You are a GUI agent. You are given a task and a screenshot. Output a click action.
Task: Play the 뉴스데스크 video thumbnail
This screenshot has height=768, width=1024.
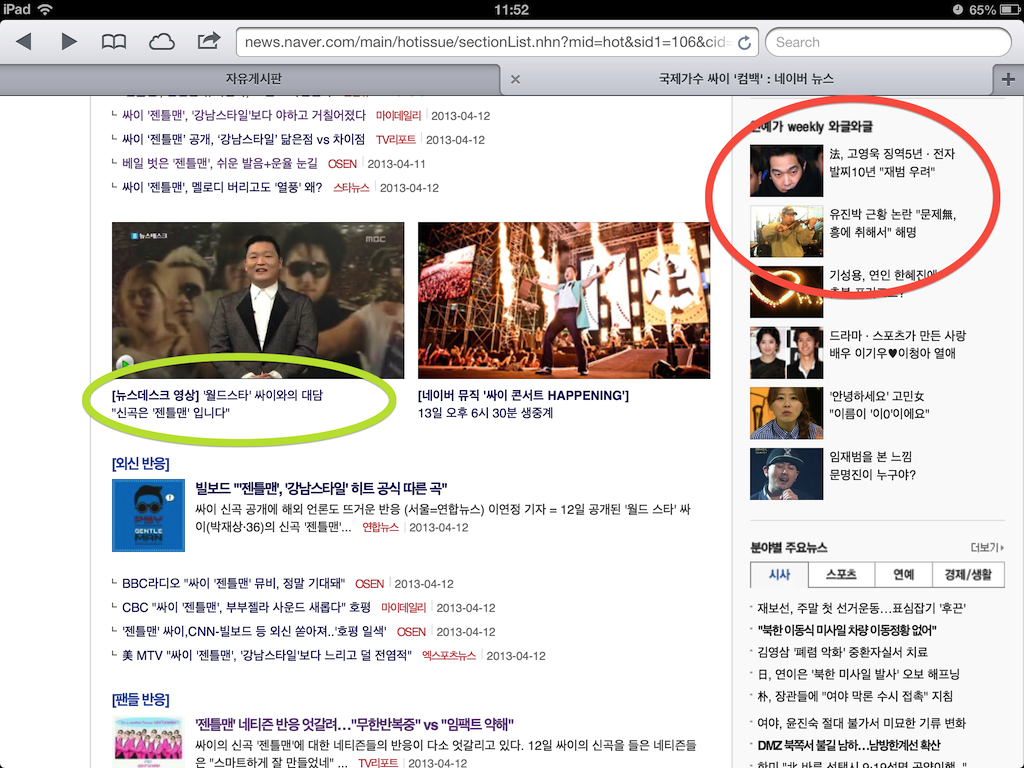pos(258,300)
